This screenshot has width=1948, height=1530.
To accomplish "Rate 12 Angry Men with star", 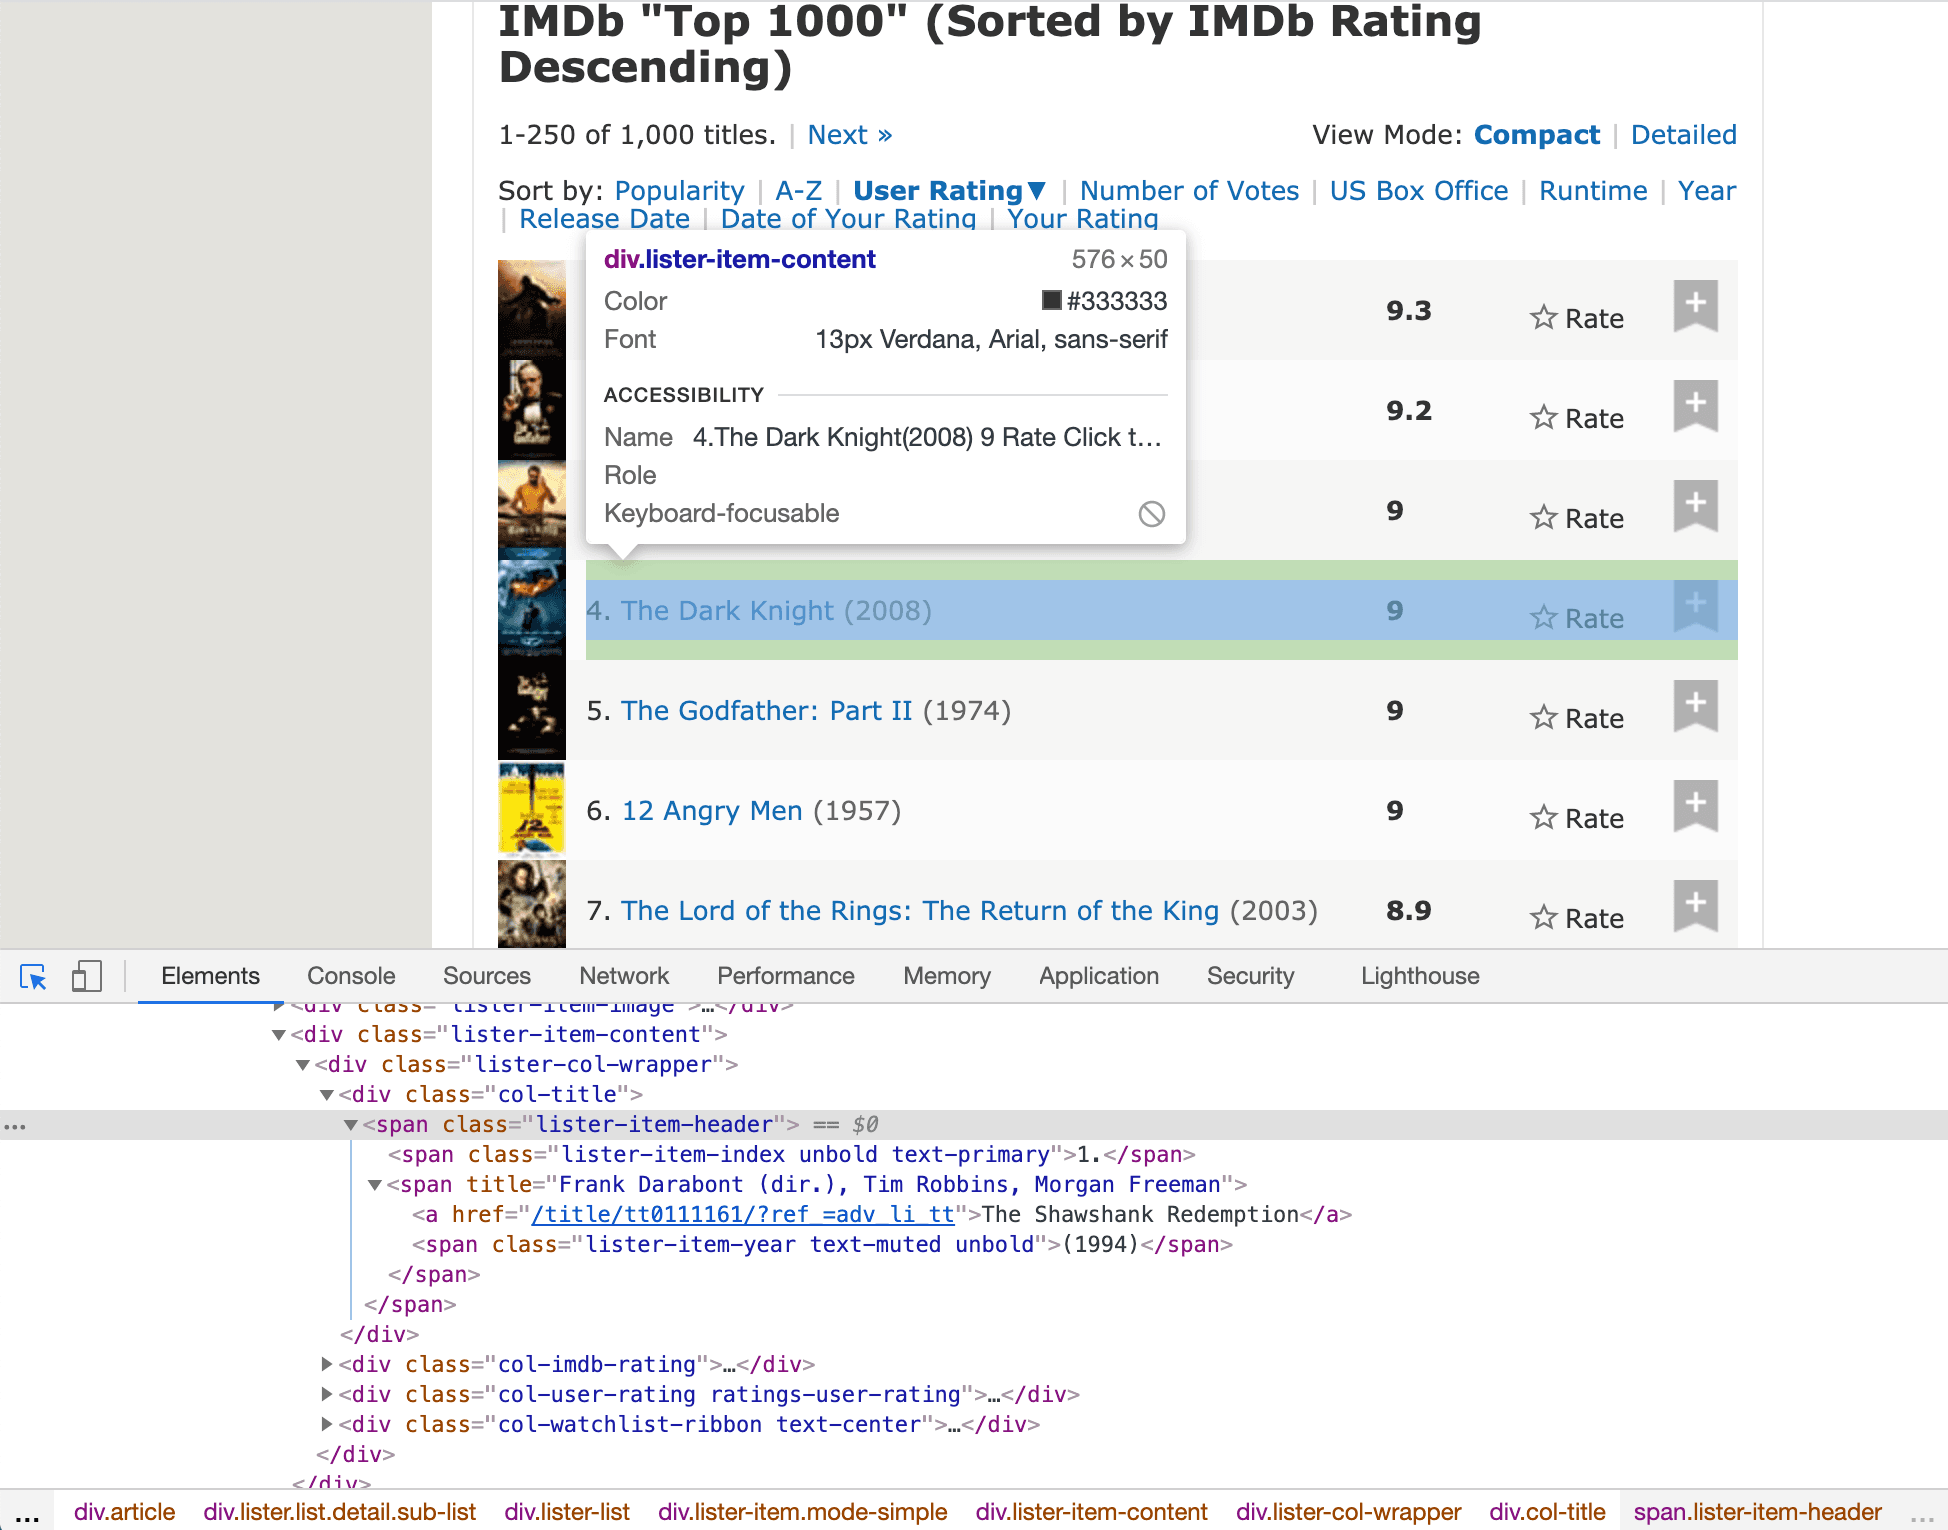I will click(x=1544, y=818).
